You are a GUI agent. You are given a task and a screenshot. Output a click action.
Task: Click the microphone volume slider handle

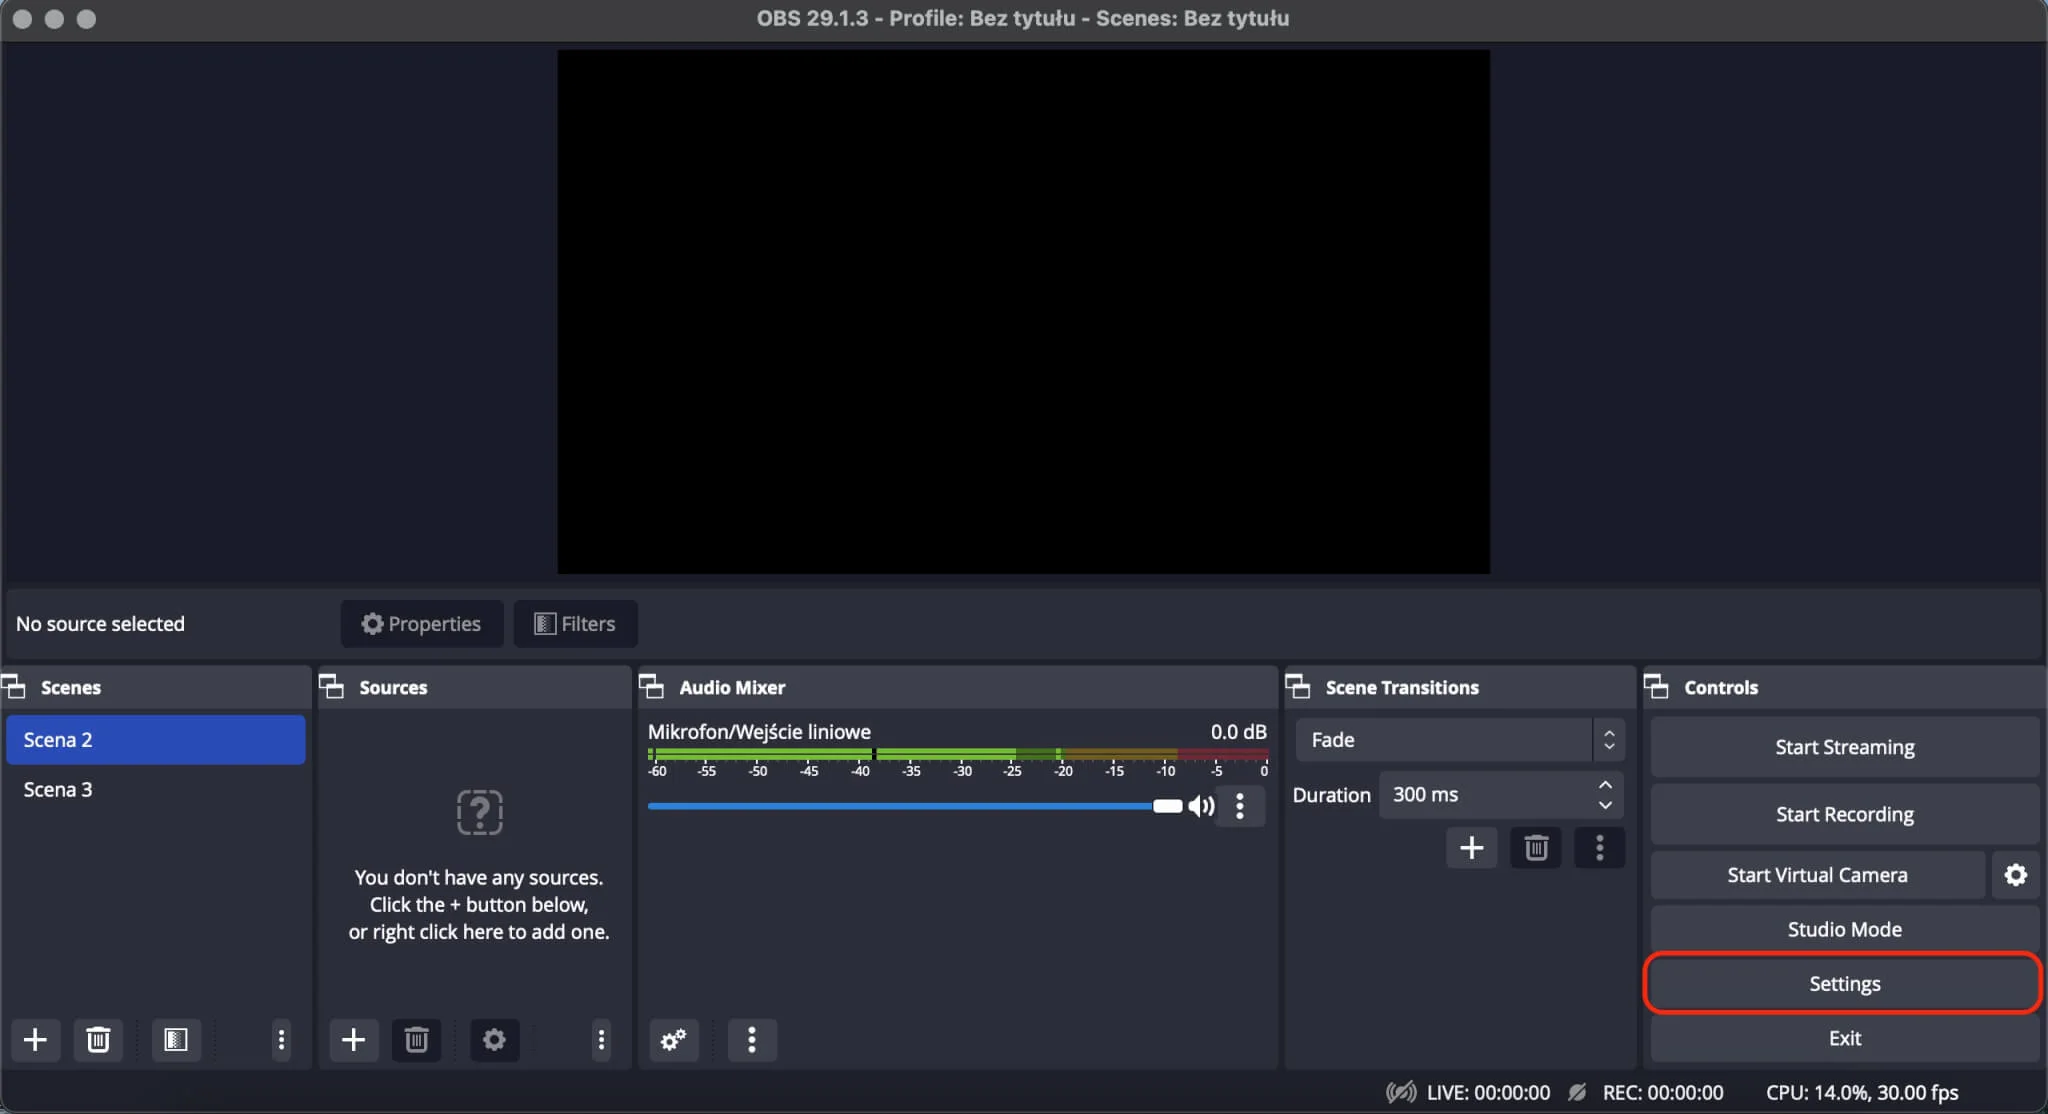1166,806
